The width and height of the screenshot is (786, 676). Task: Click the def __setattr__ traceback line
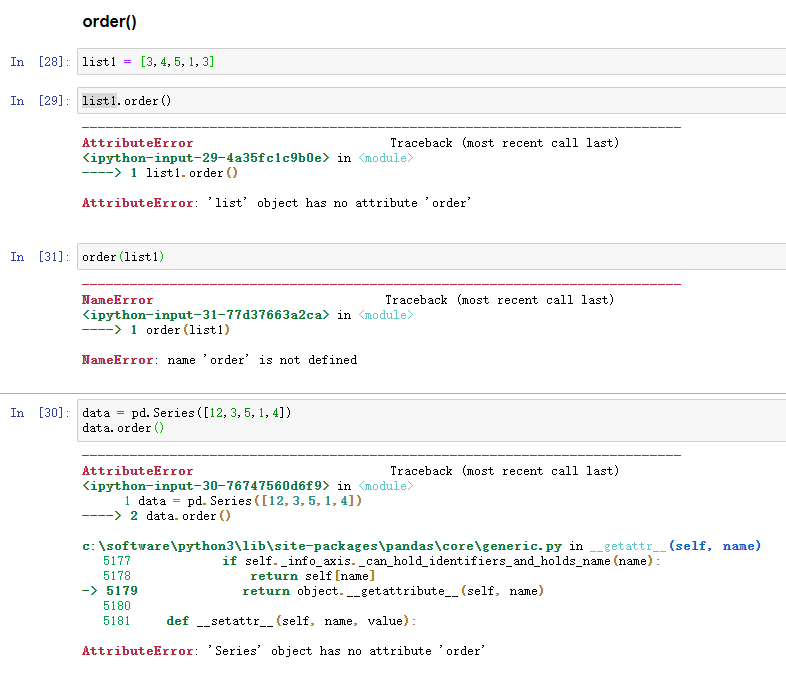pyautogui.click(x=290, y=621)
